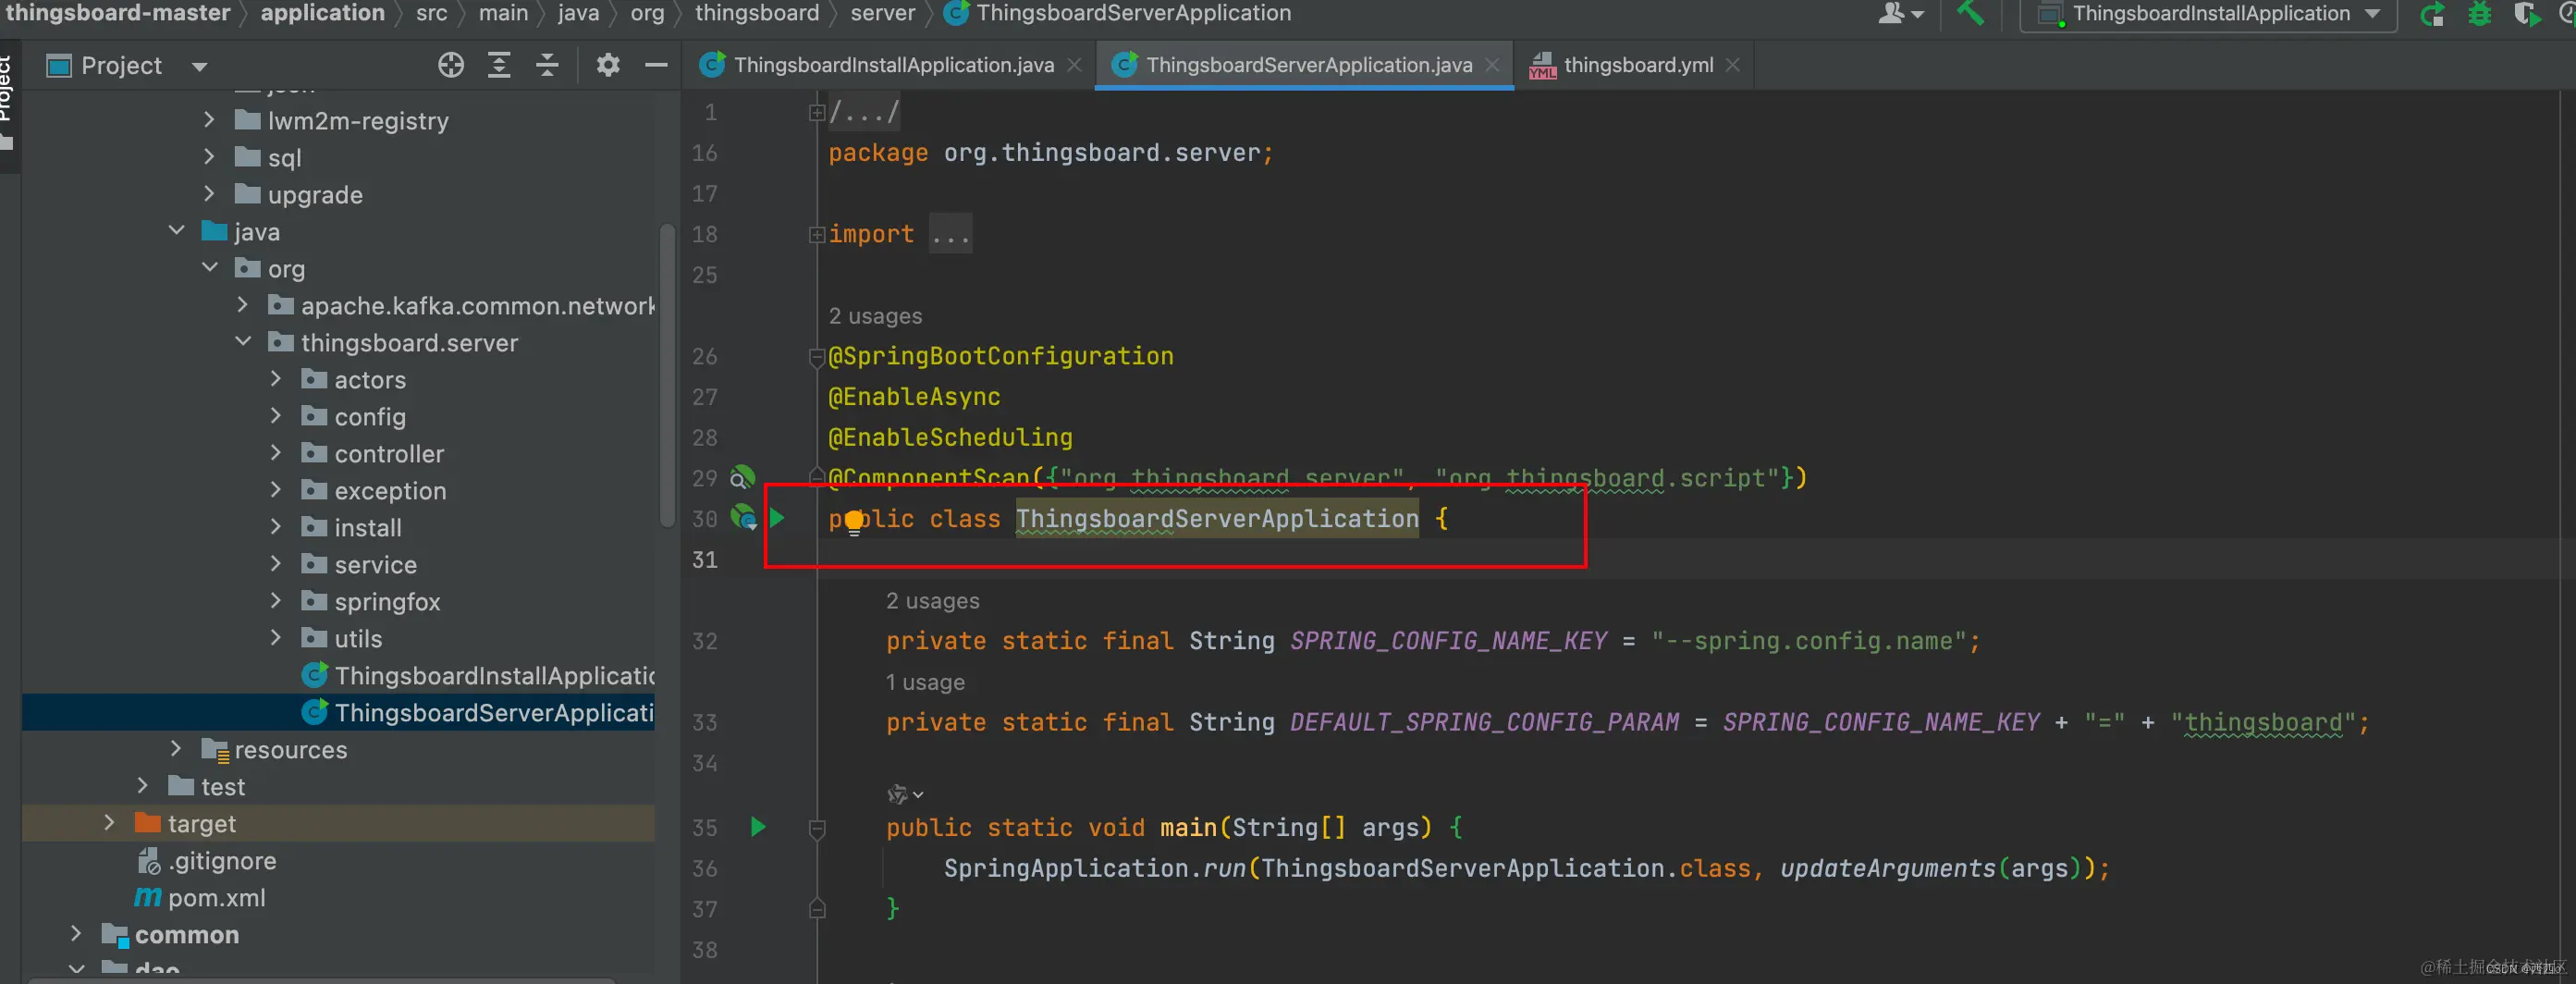
Task: Expand the actors package
Action: [276, 379]
